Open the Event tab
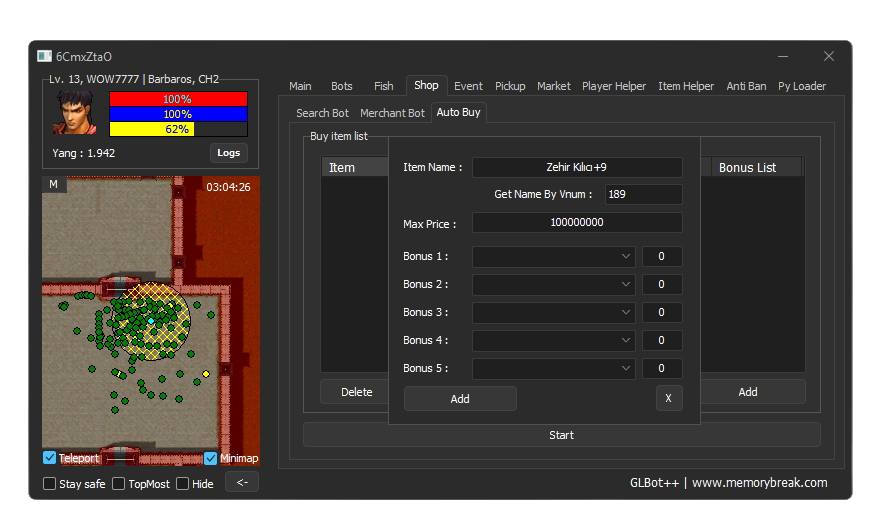The image size is (879, 527). tap(468, 86)
